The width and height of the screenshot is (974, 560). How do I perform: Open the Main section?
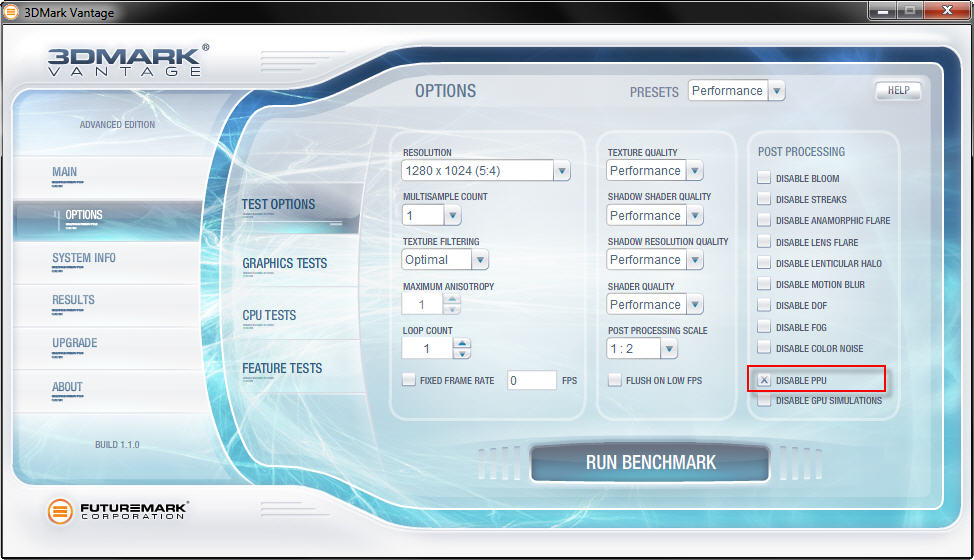pos(65,172)
